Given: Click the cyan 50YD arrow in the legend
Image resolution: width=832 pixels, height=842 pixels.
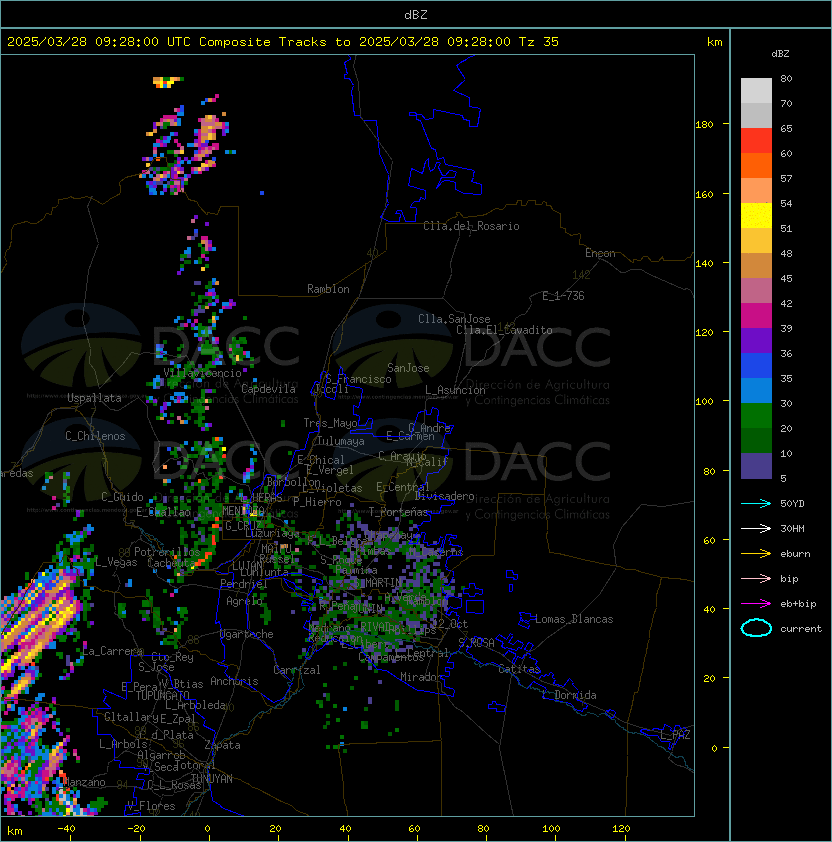Looking at the screenshot, I should 756,504.
